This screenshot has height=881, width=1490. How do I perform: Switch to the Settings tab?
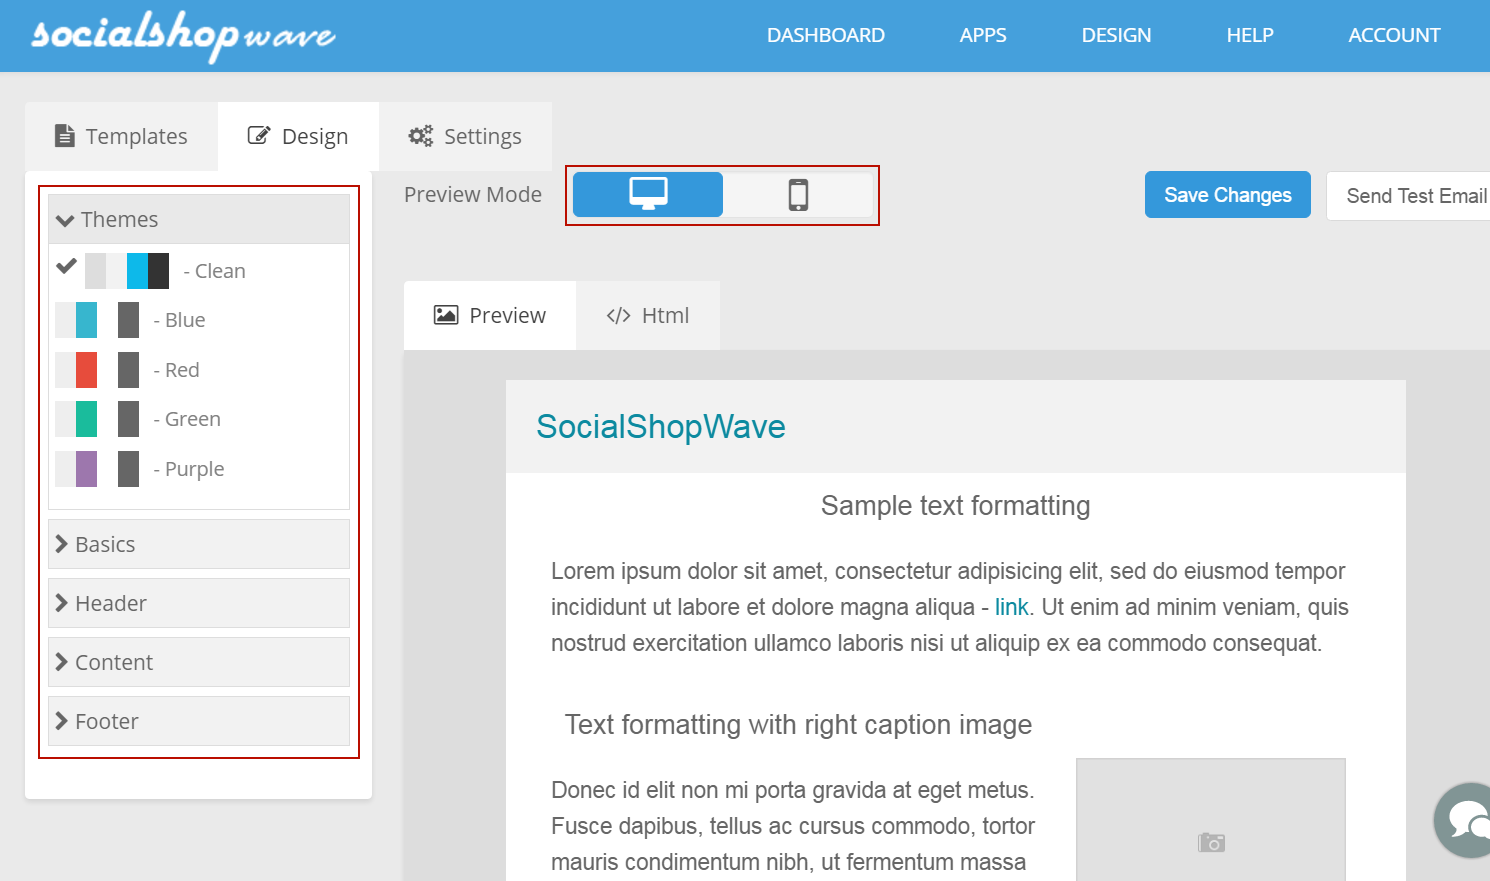(465, 136)
